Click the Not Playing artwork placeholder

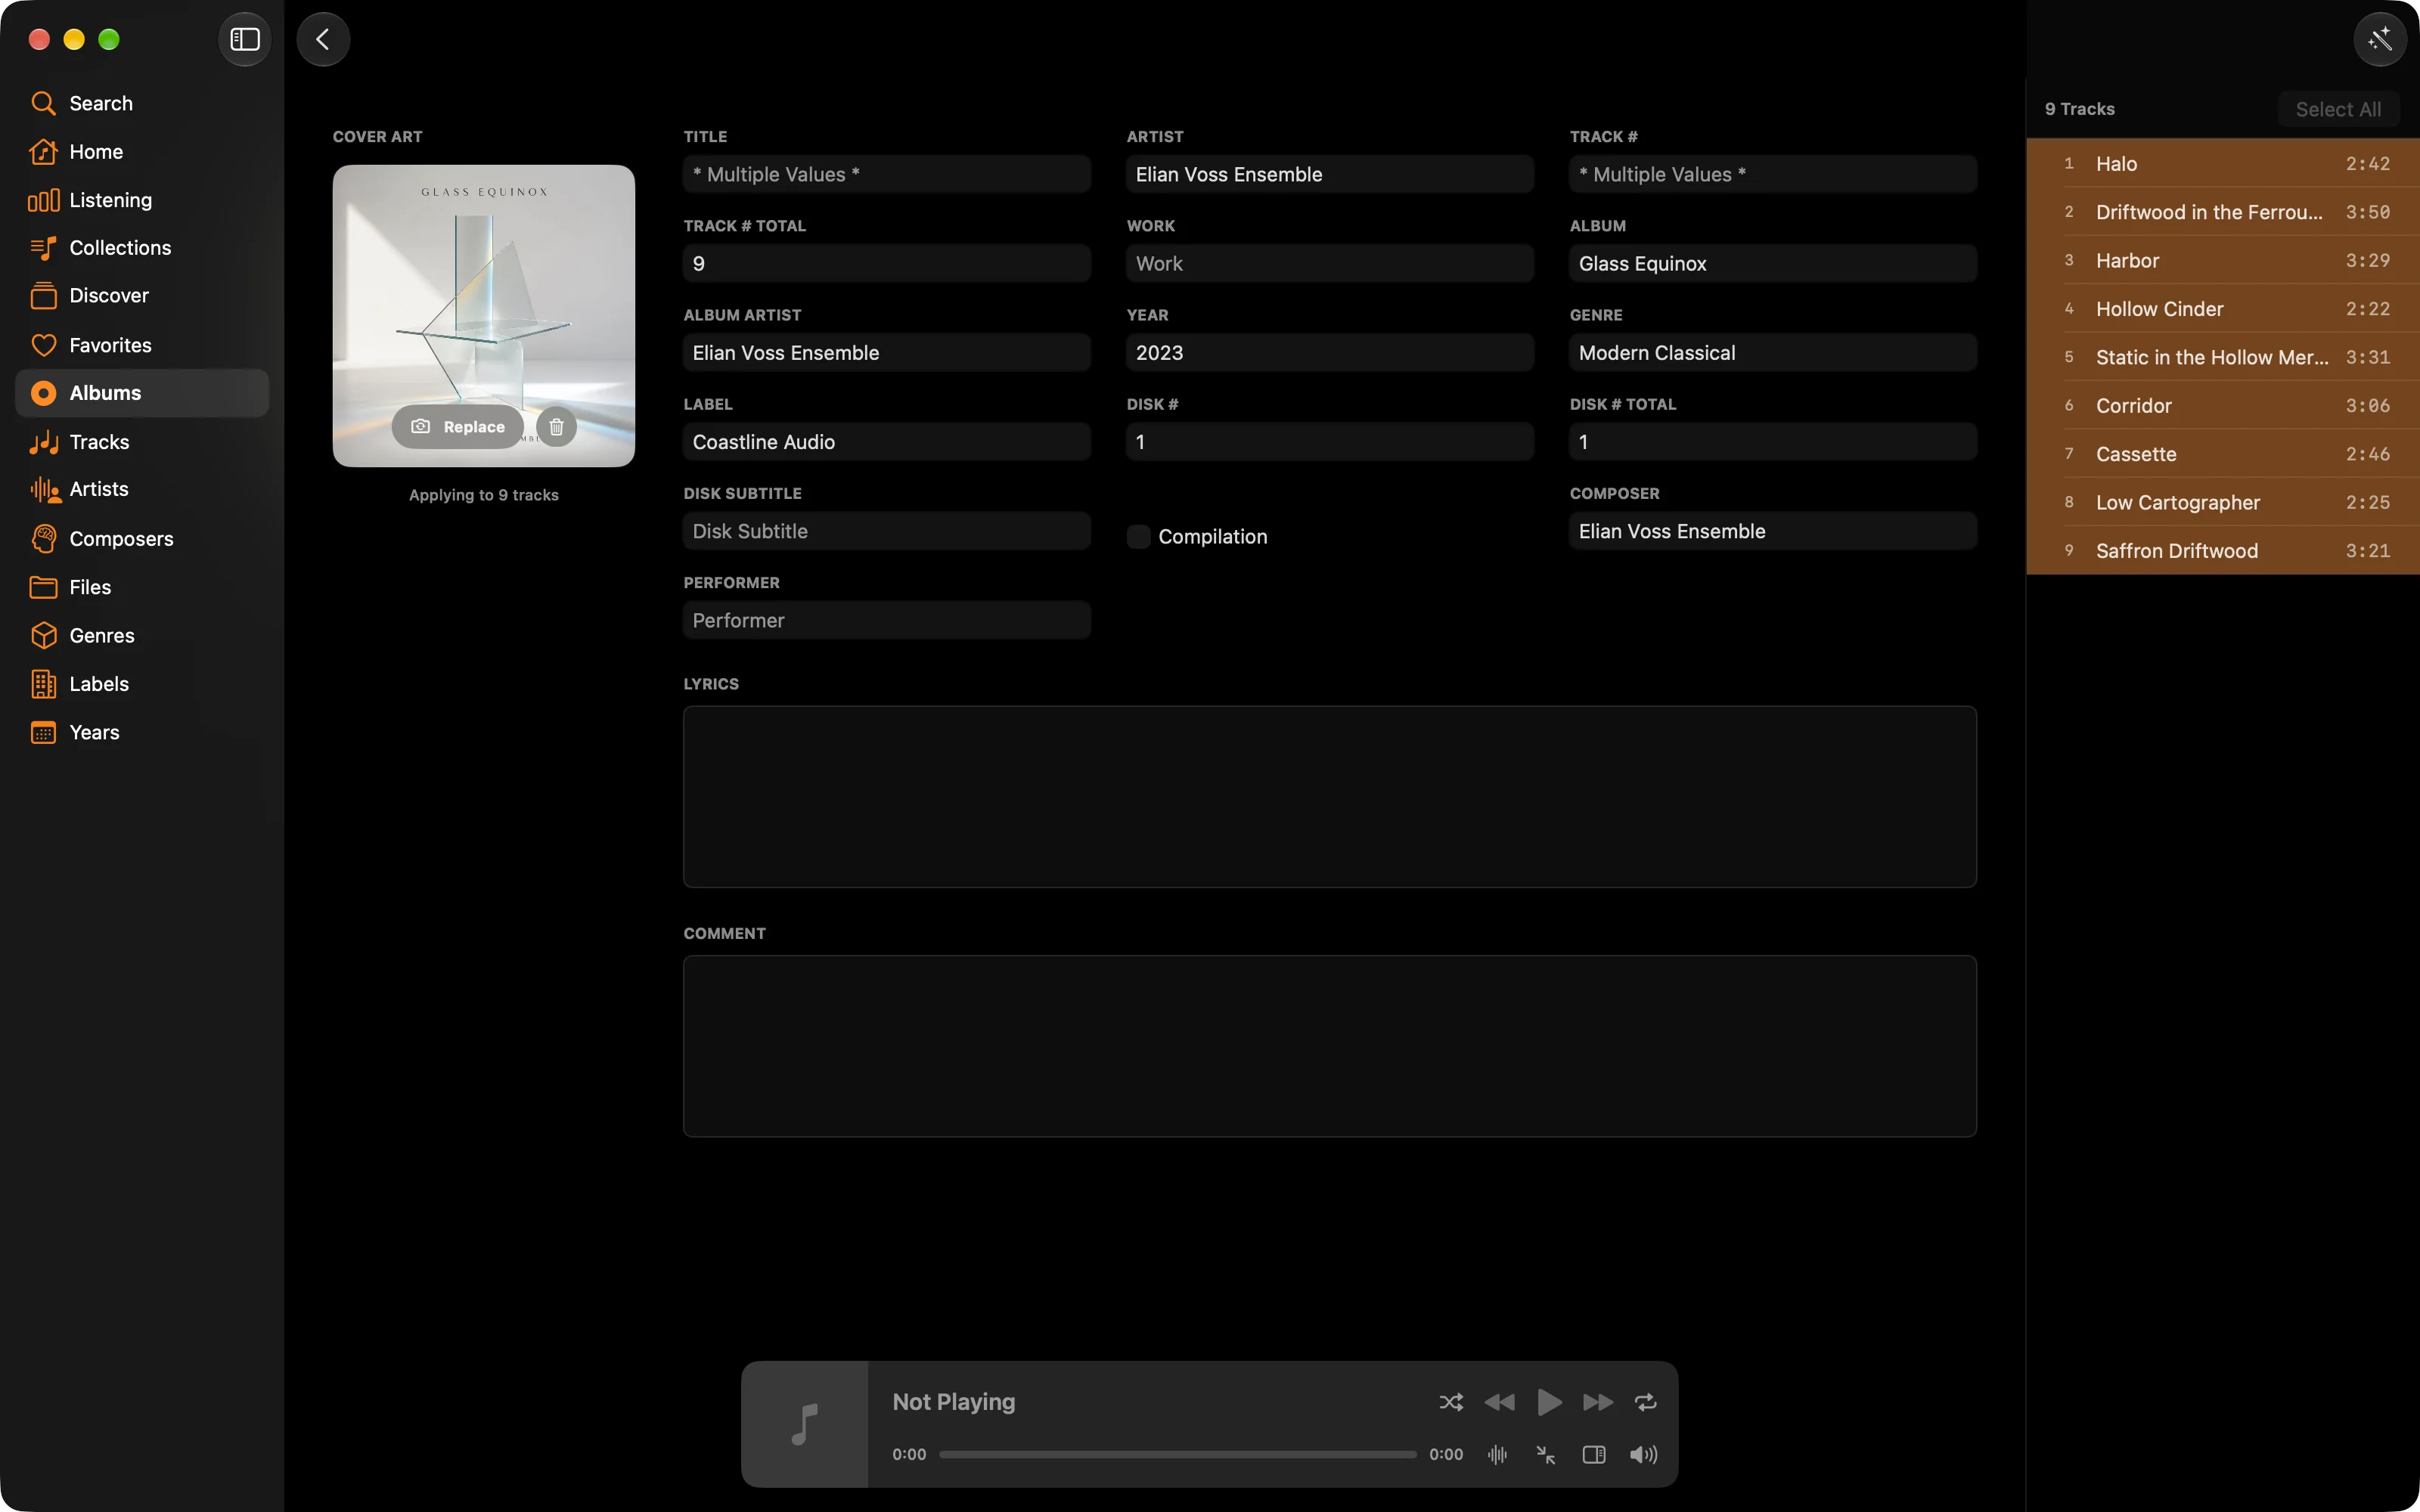pos(805,1423)
